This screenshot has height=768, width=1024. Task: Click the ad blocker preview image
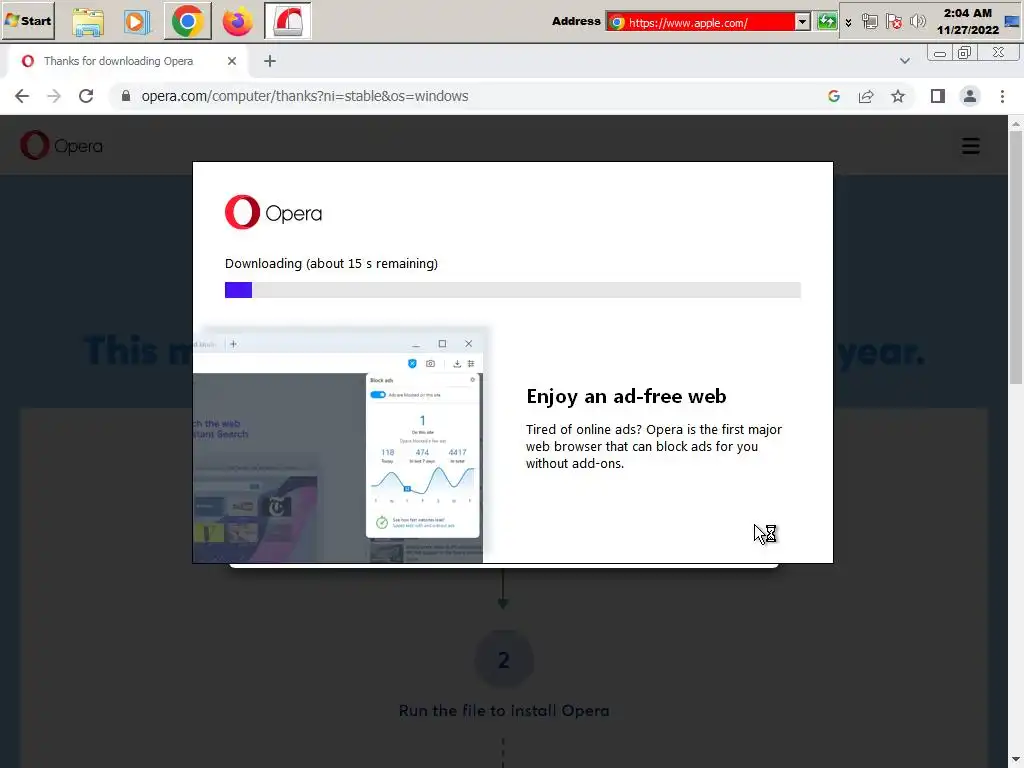(x=340, y=444)
